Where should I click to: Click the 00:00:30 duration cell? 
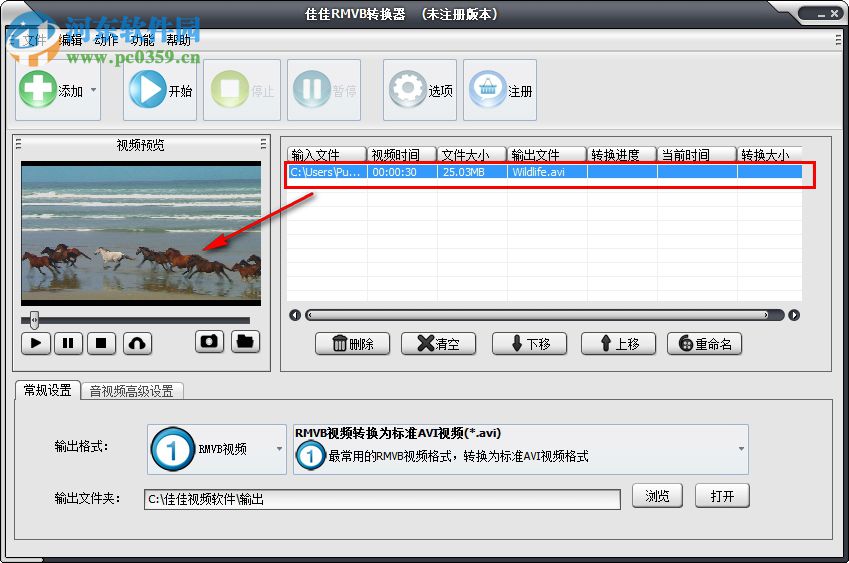point(402,172)
